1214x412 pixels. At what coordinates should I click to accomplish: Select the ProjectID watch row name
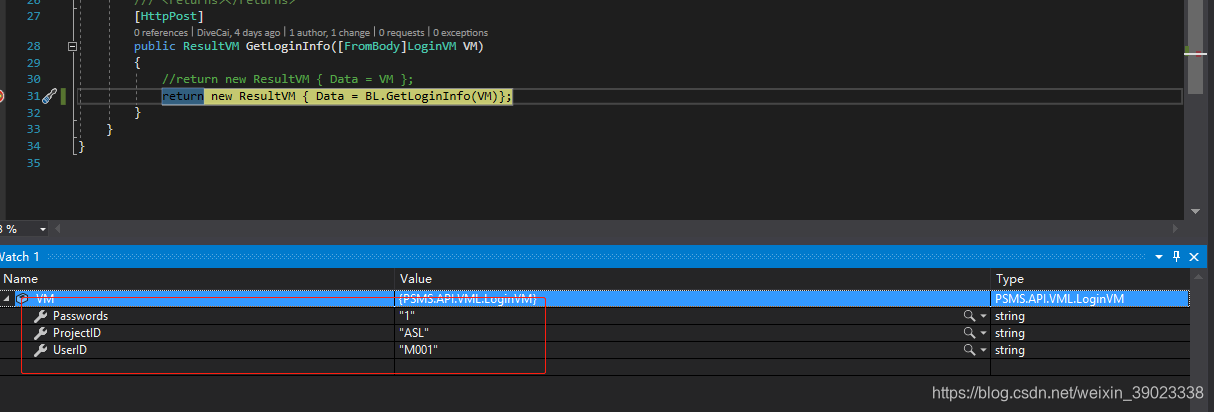click(x=77, y=333)
